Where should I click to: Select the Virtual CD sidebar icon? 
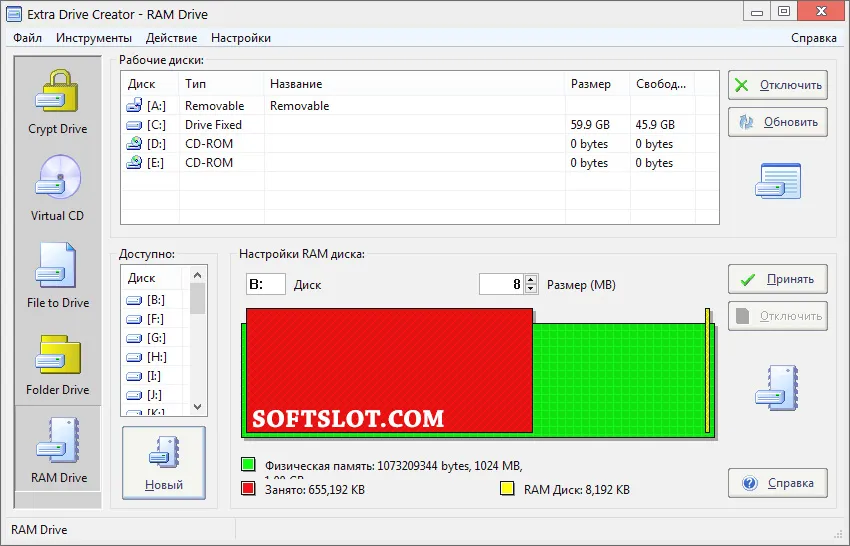(x=57, y=188)
